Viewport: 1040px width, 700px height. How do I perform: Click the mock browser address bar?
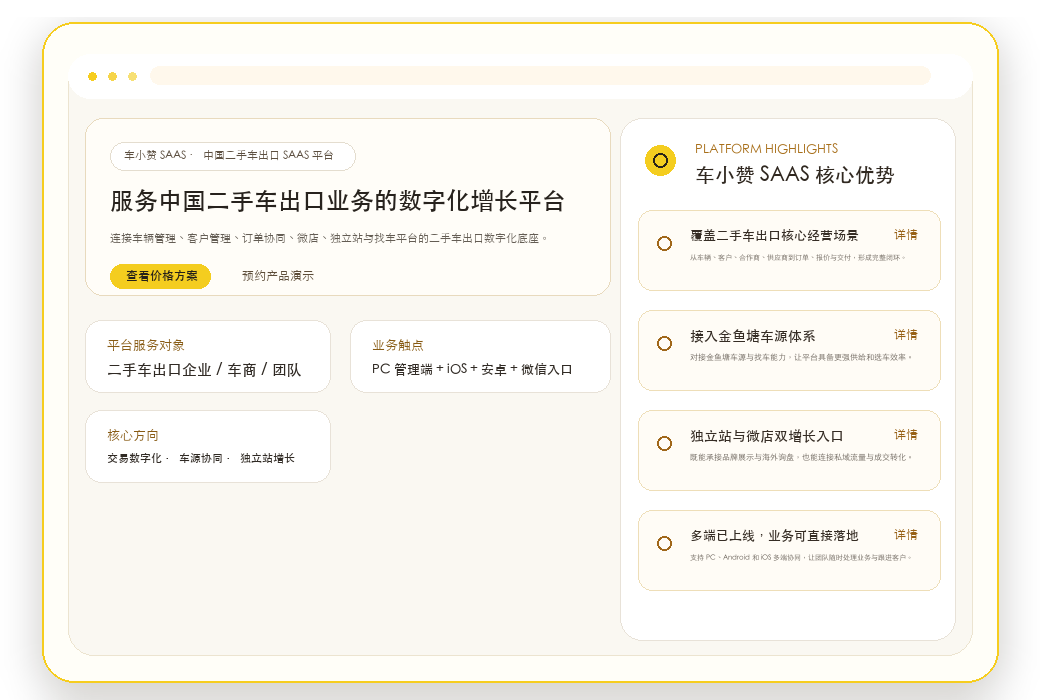tap(541, 76)
